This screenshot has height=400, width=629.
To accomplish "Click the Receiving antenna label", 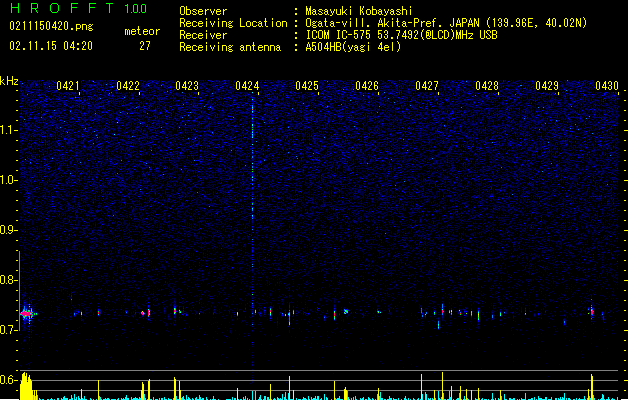I will 230,47.
